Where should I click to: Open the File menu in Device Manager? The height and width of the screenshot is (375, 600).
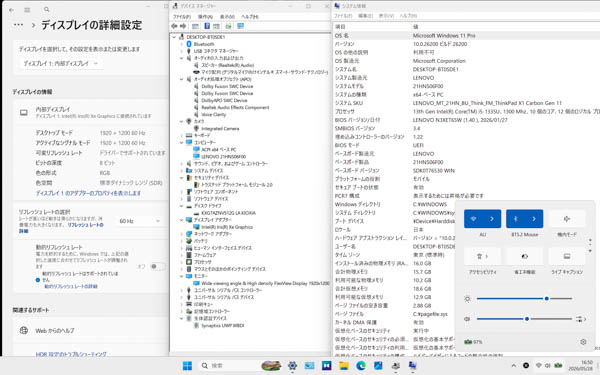(x=182, y=17)
